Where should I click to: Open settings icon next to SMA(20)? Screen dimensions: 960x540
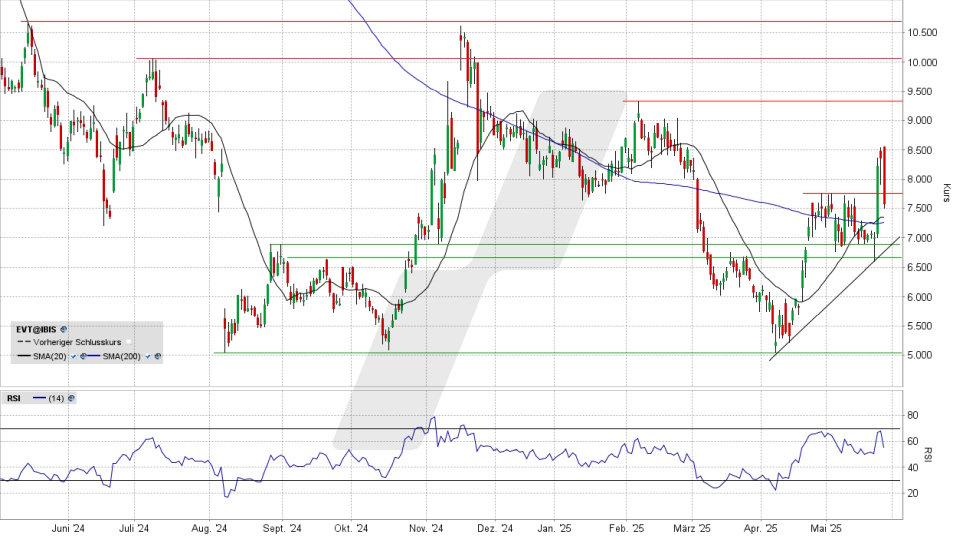point(83,356)
